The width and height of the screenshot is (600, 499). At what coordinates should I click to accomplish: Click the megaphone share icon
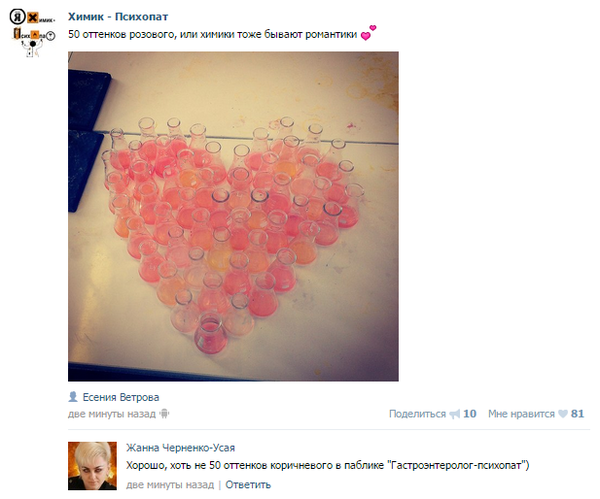pyautogui.click(x=455, y=414)
